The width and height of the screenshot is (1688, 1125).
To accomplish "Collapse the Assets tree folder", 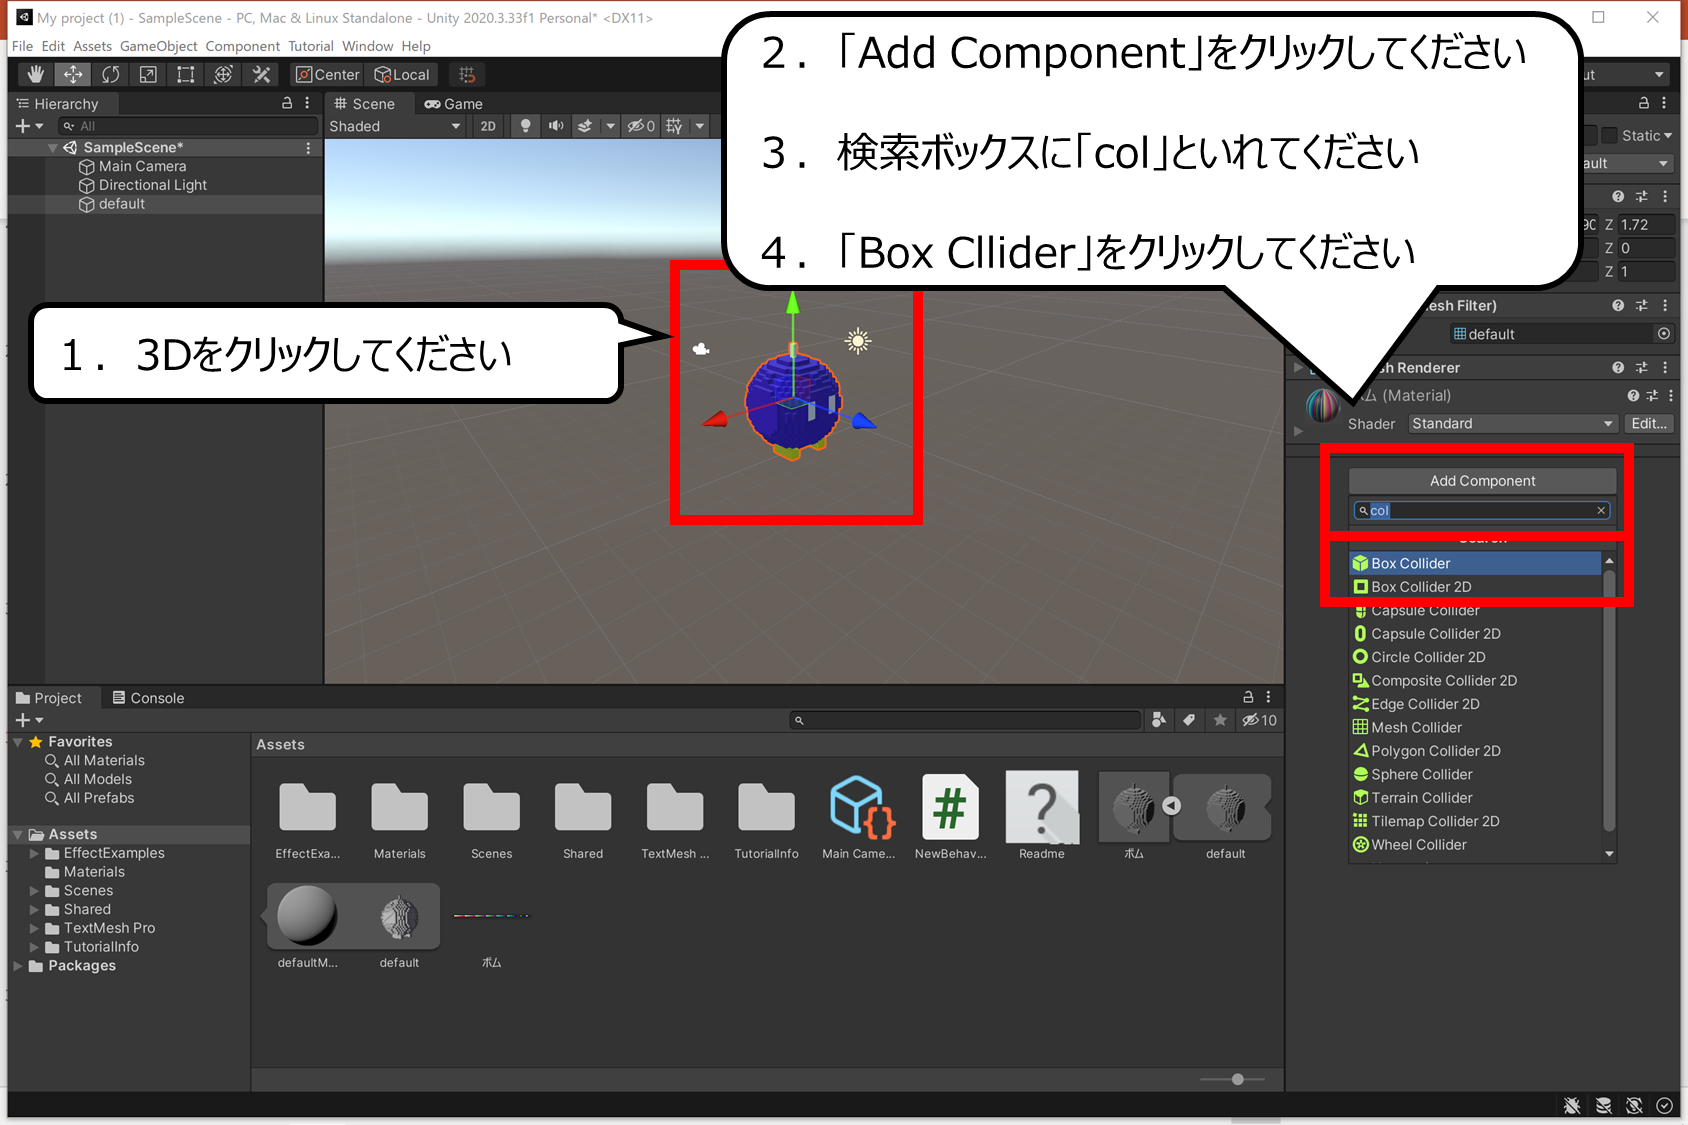I will [18, 835].
